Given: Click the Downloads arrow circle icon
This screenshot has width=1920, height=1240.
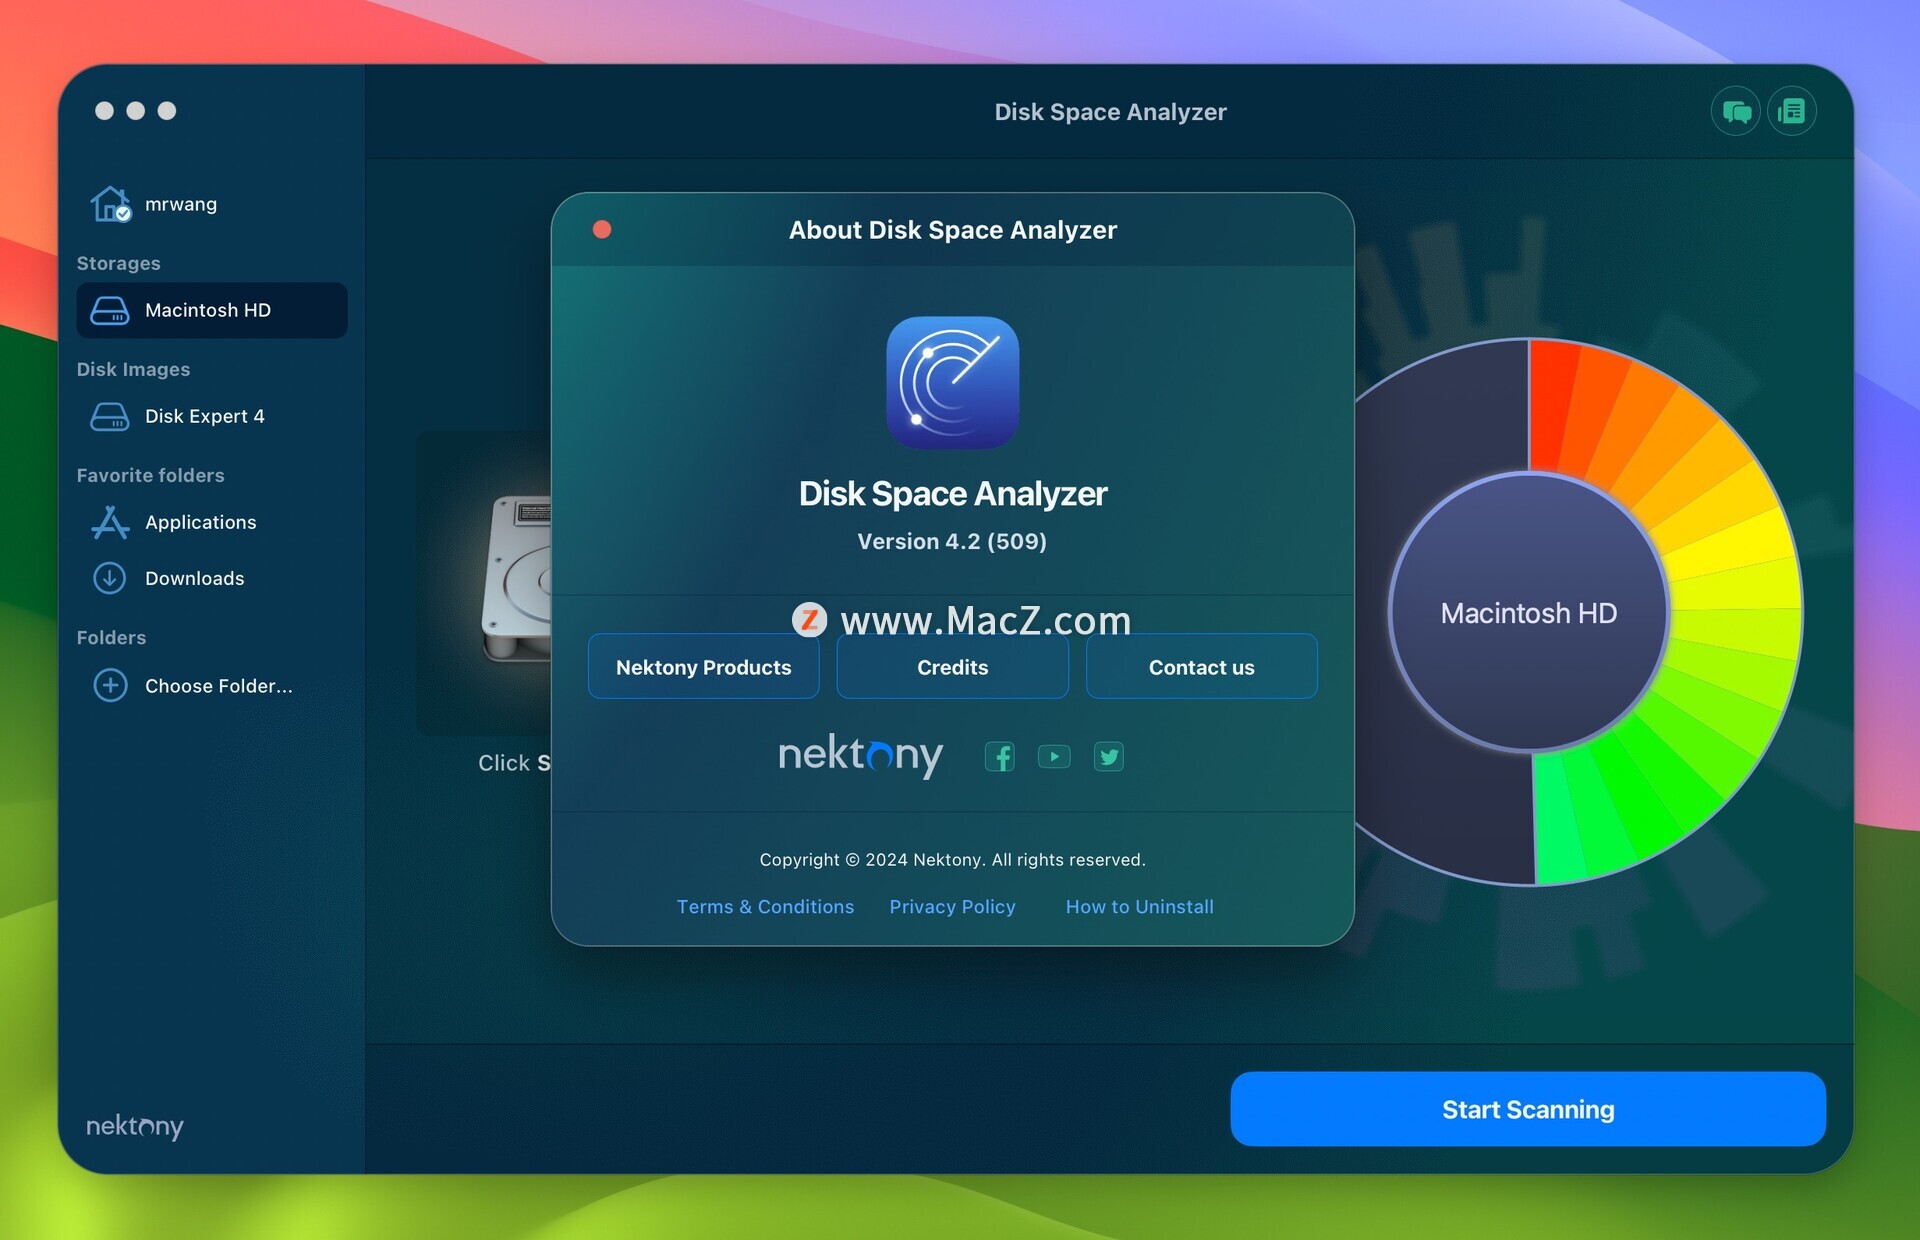Looking at the screenshot, I should coord(110,578).
